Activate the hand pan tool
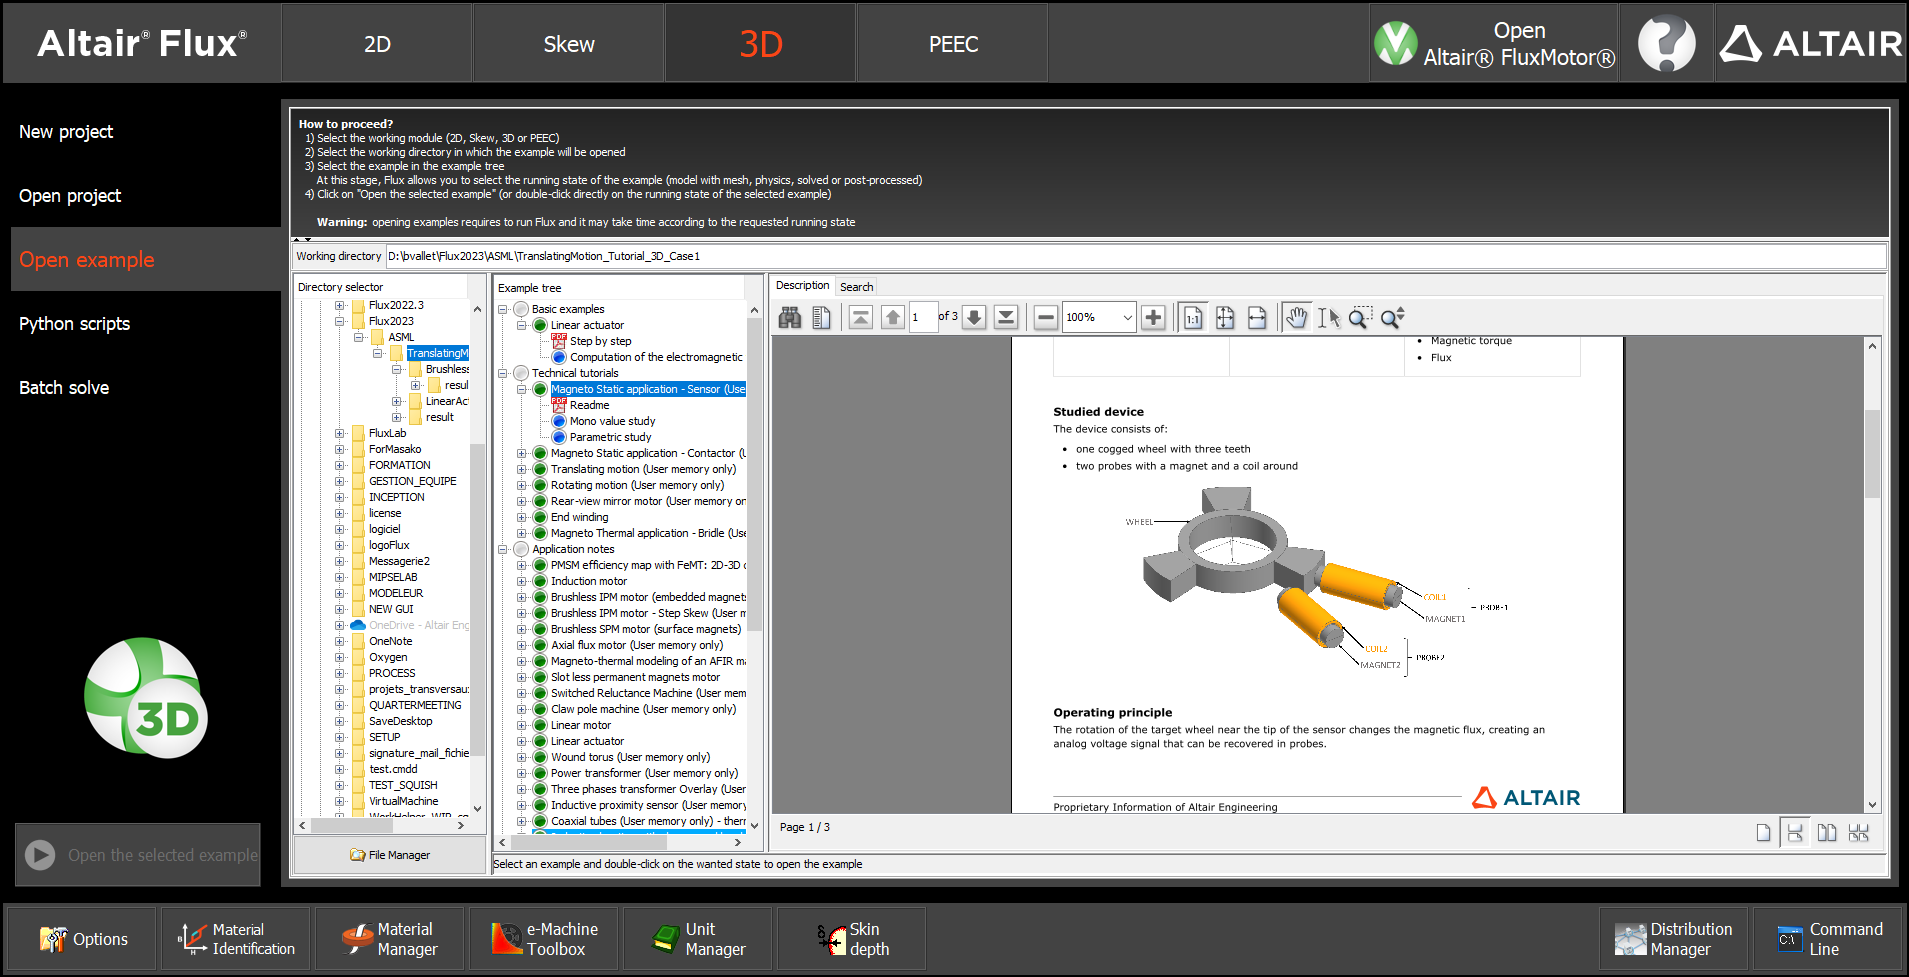The image size is (1909, 977). click(1297, 318)
